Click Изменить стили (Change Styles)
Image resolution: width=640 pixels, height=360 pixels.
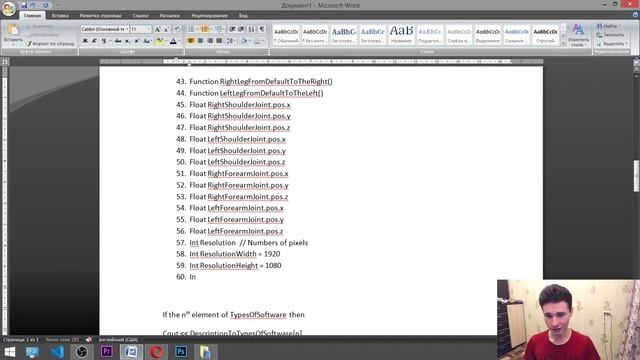click(x=578, y=35)
